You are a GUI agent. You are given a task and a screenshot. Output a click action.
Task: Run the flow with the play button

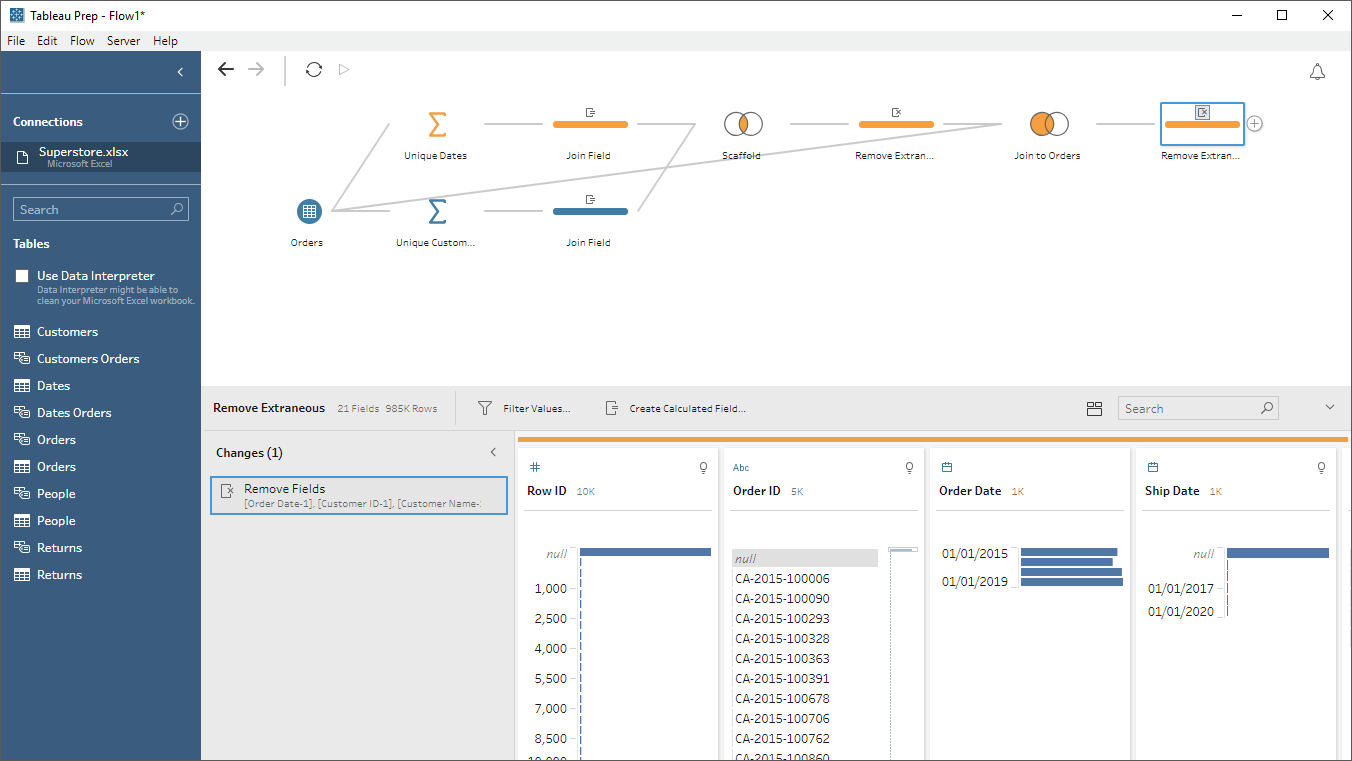(344, 69)
